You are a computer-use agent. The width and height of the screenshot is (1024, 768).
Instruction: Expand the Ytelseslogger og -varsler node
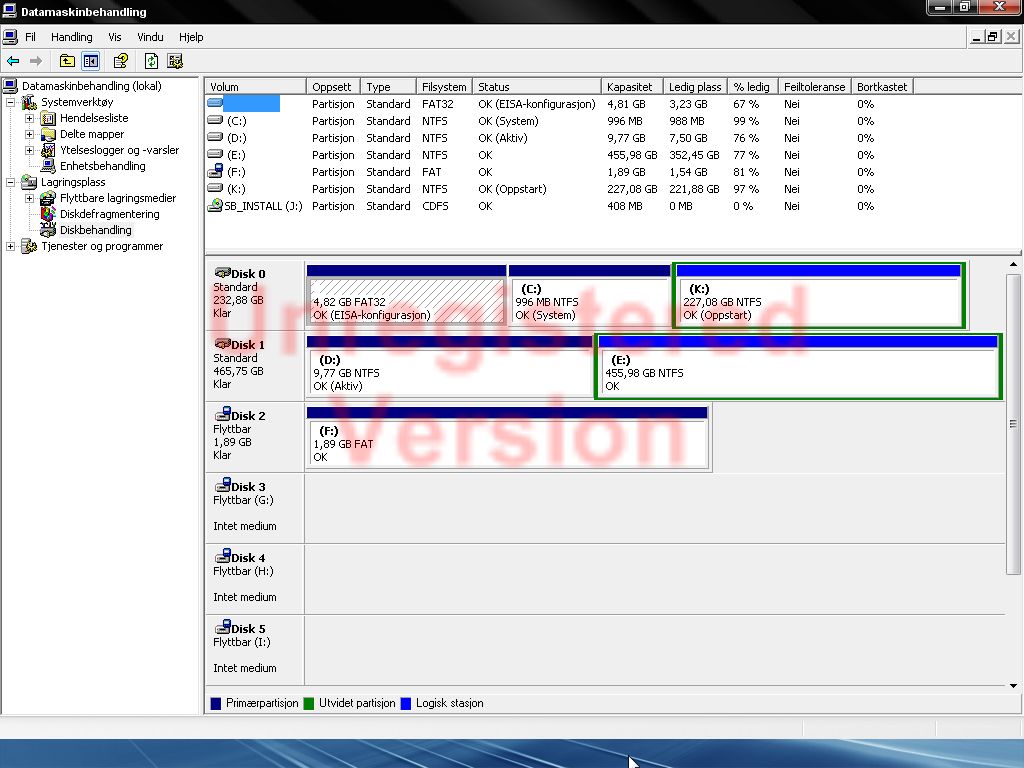coord(29,150)
